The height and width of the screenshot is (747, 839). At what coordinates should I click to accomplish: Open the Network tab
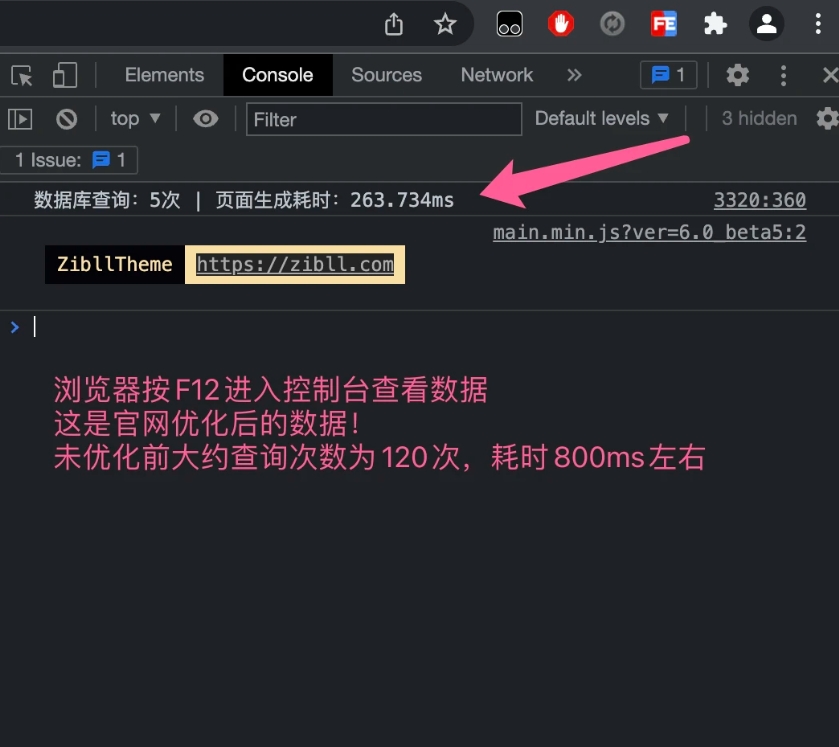(x=497, y=75)
